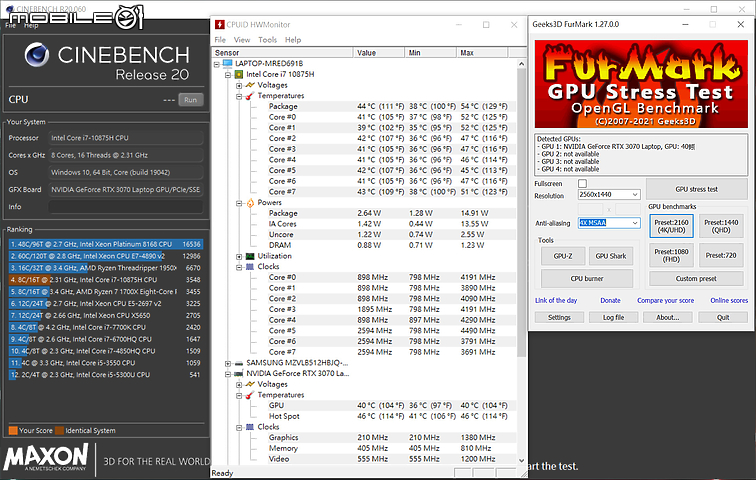Click the Utilization chart icon
The width and height of the screenshot is (756, 480).
pyautogui.click(x=250, y=256)
